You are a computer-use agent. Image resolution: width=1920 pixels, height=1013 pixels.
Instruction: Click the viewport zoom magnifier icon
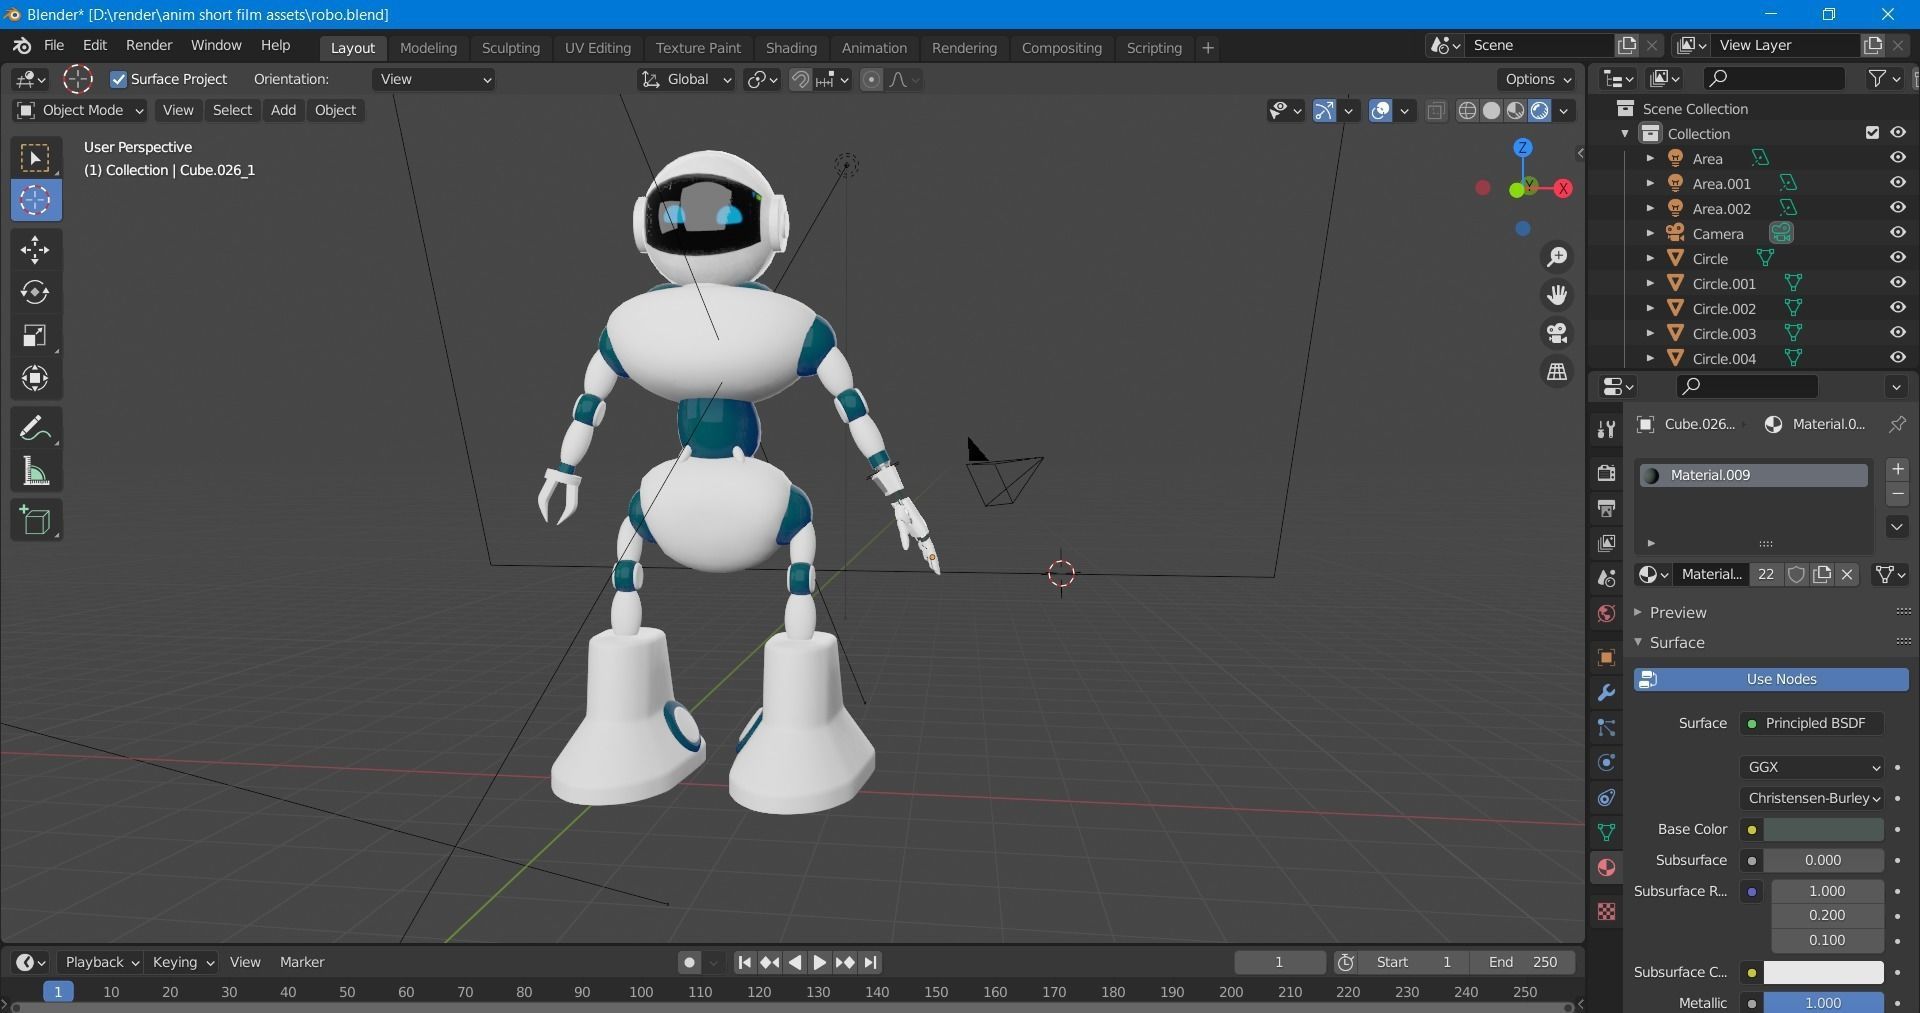click(1557, 257)
